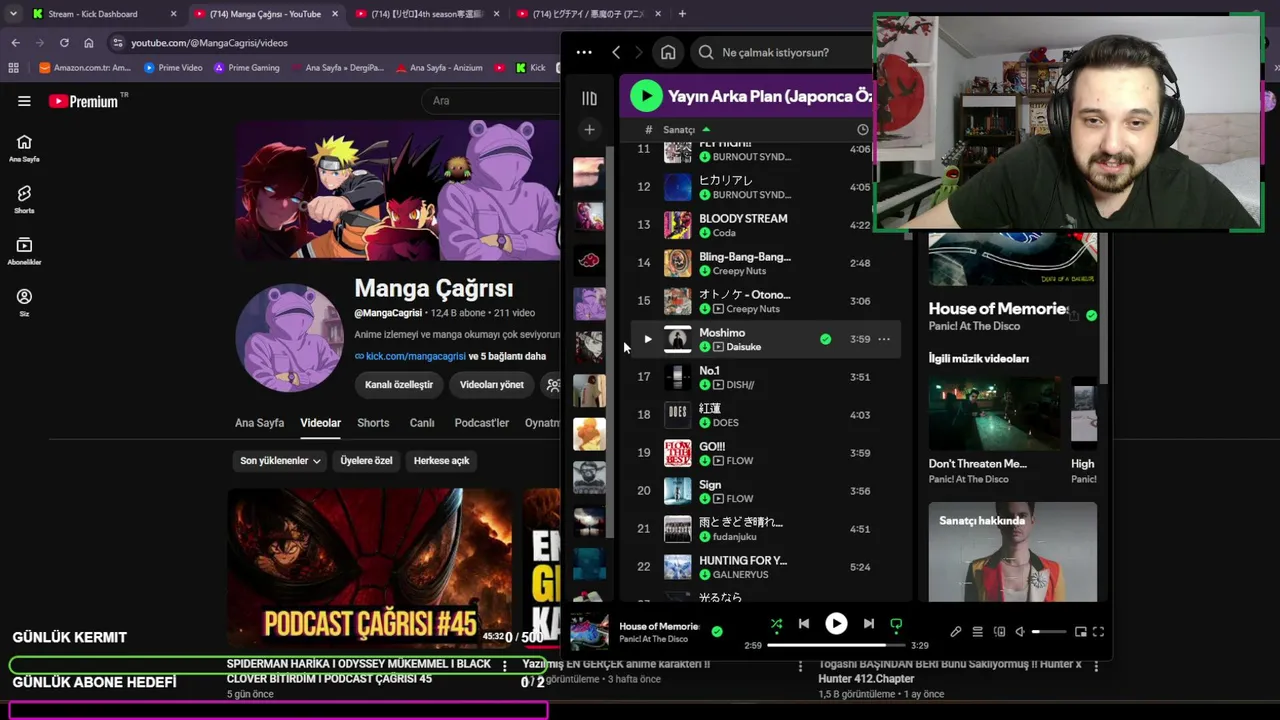
Task: Select the BLOODY STREAM track
Action: point(766,225)
